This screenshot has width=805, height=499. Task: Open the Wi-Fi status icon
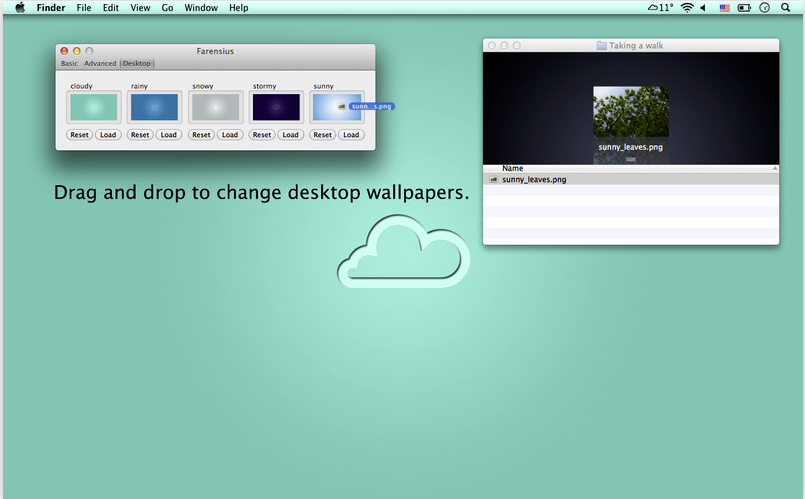coord(687,7)
